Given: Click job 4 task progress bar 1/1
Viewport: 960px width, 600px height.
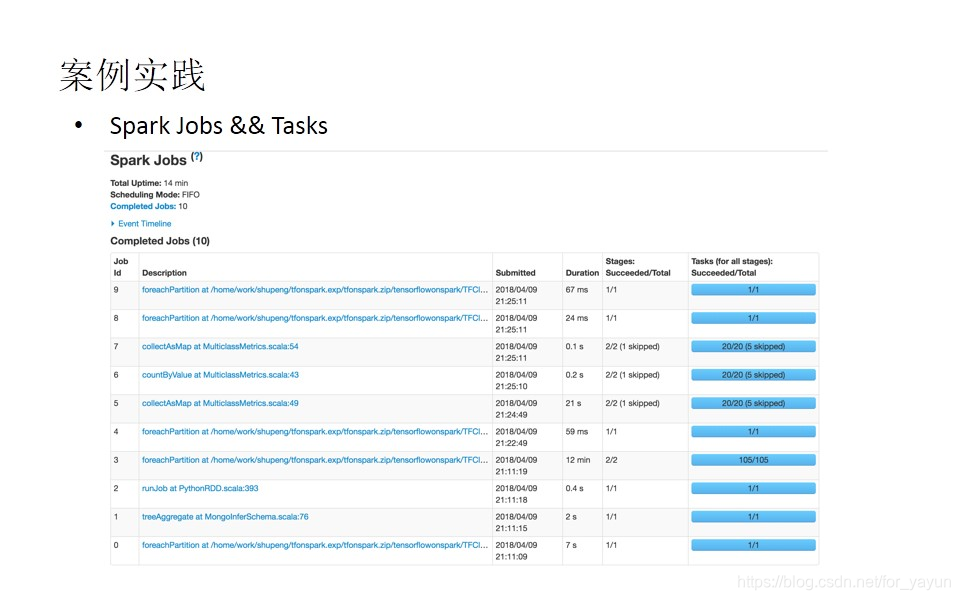Looking at the screenshot, I should (x=753, y=432).
